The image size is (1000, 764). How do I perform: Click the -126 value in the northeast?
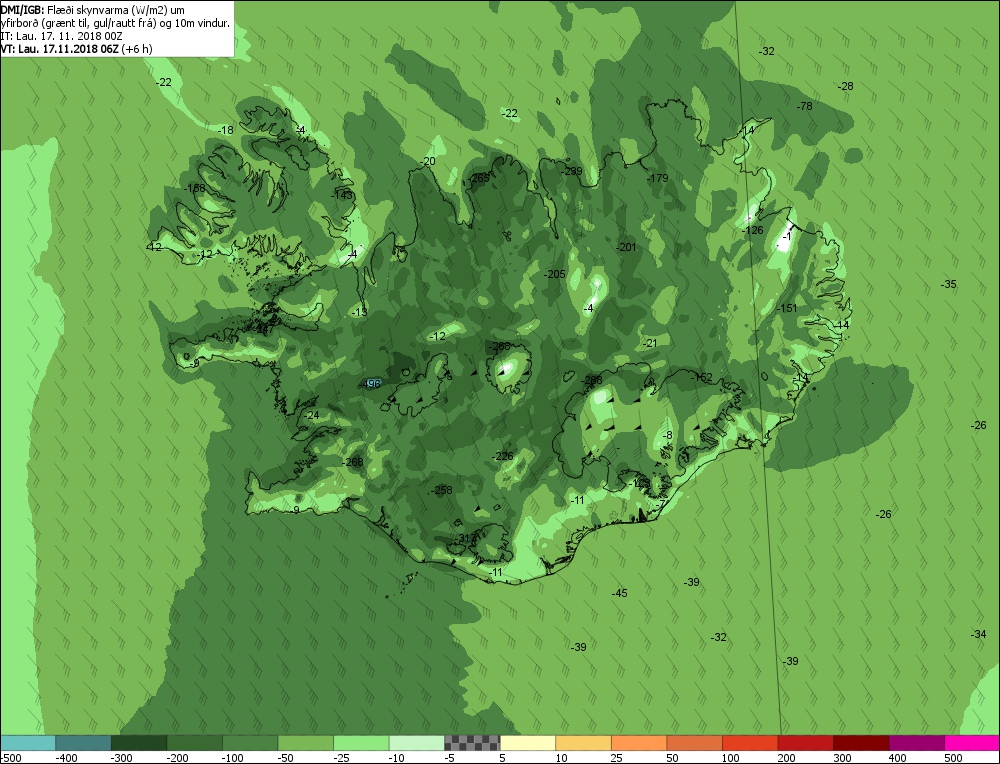pos(753,230)
